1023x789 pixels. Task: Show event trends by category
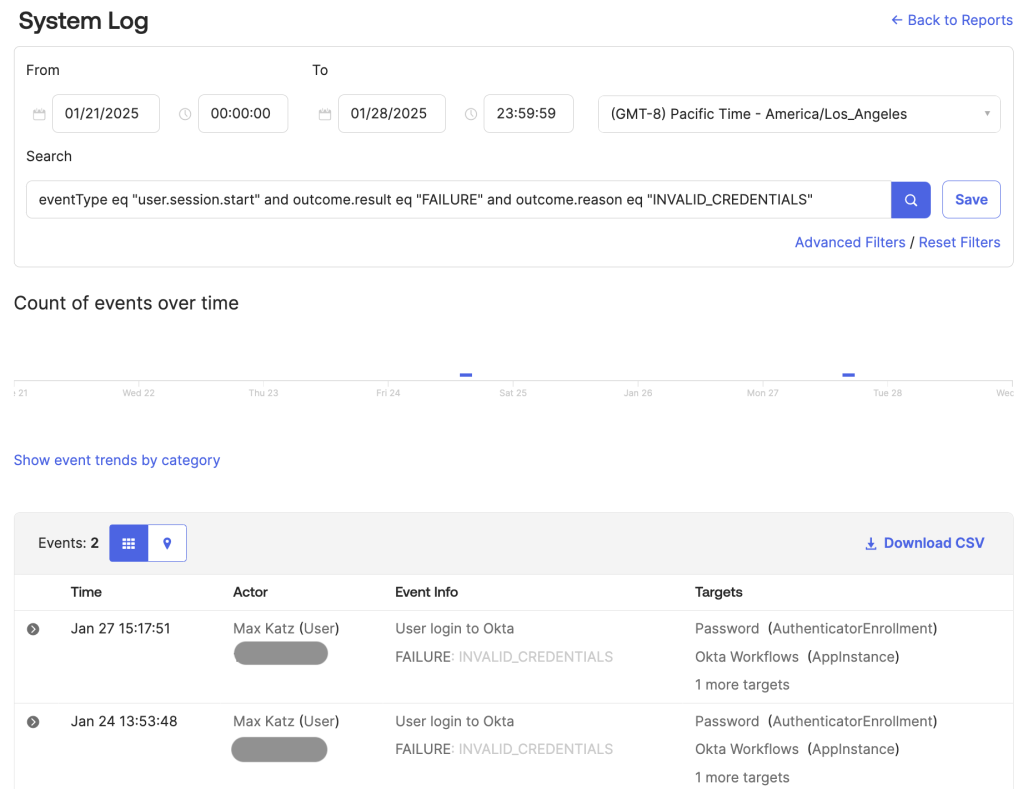(x=117, y=460)
